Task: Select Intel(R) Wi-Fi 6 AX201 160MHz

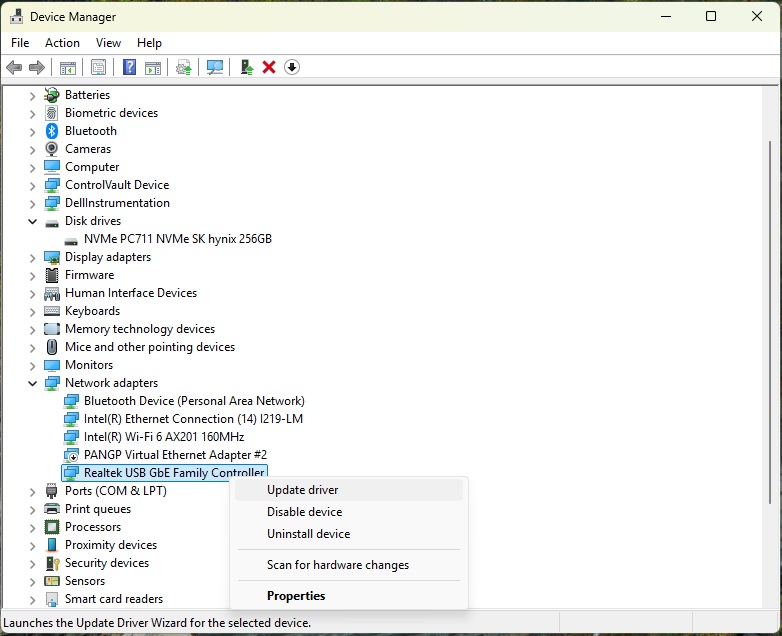Action: (164, 437)
